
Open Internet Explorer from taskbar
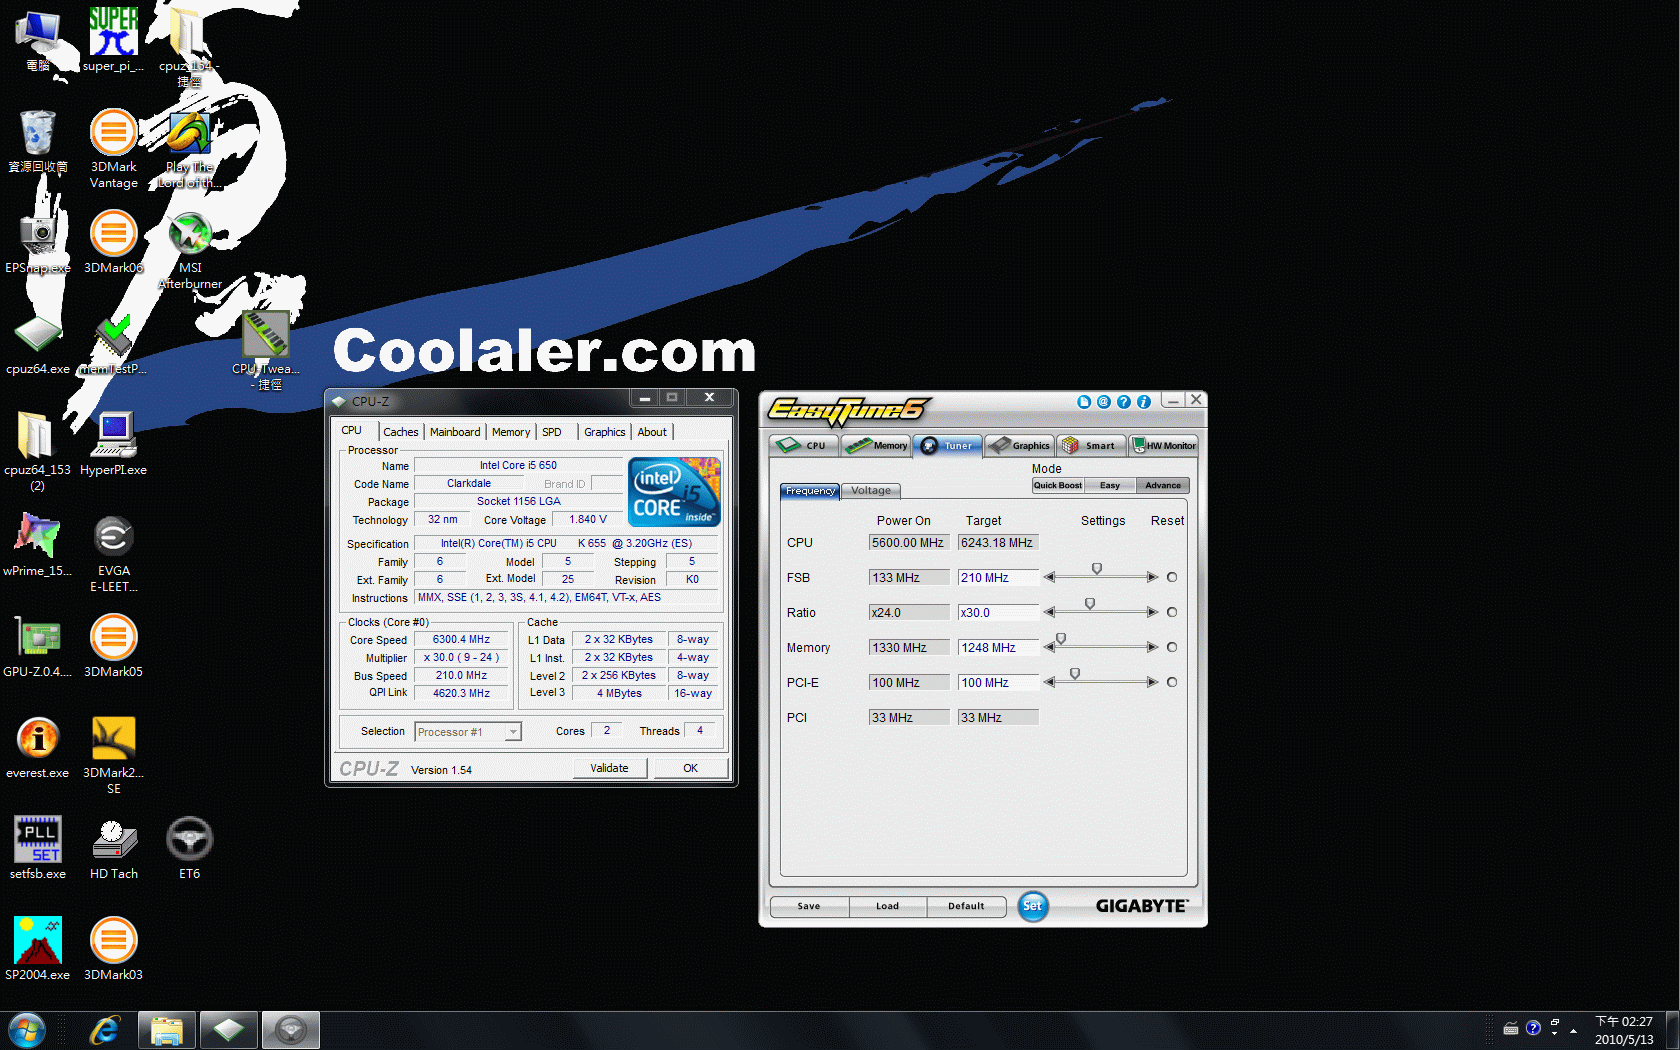(104, 1030)
